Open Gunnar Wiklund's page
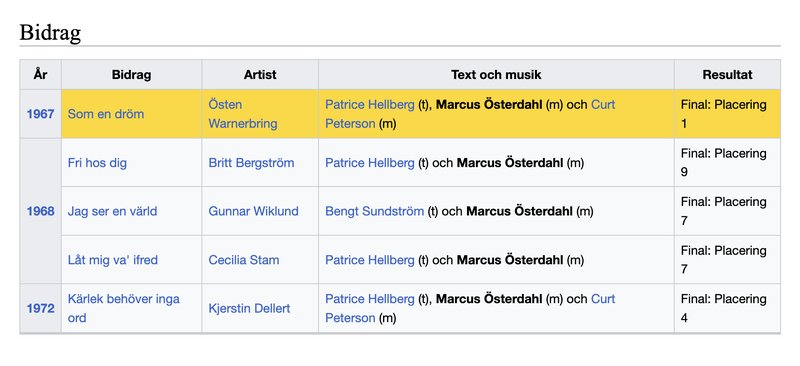800x366 pixels. point(253,211)
